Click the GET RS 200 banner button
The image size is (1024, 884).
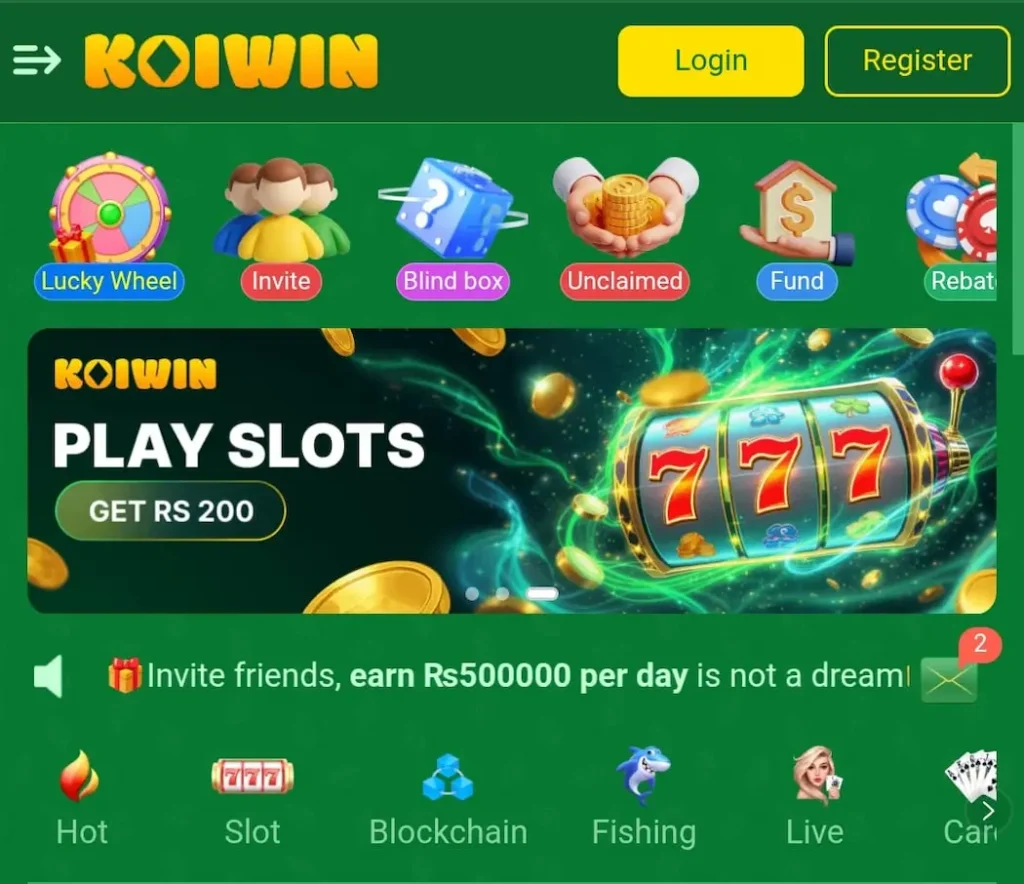[x=170, y=511]
